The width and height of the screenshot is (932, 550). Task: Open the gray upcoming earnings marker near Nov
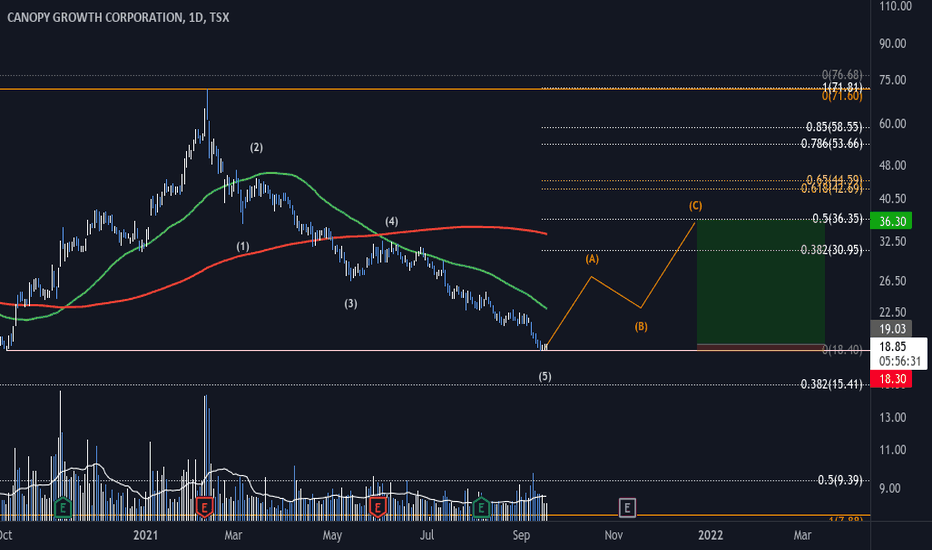627,507
